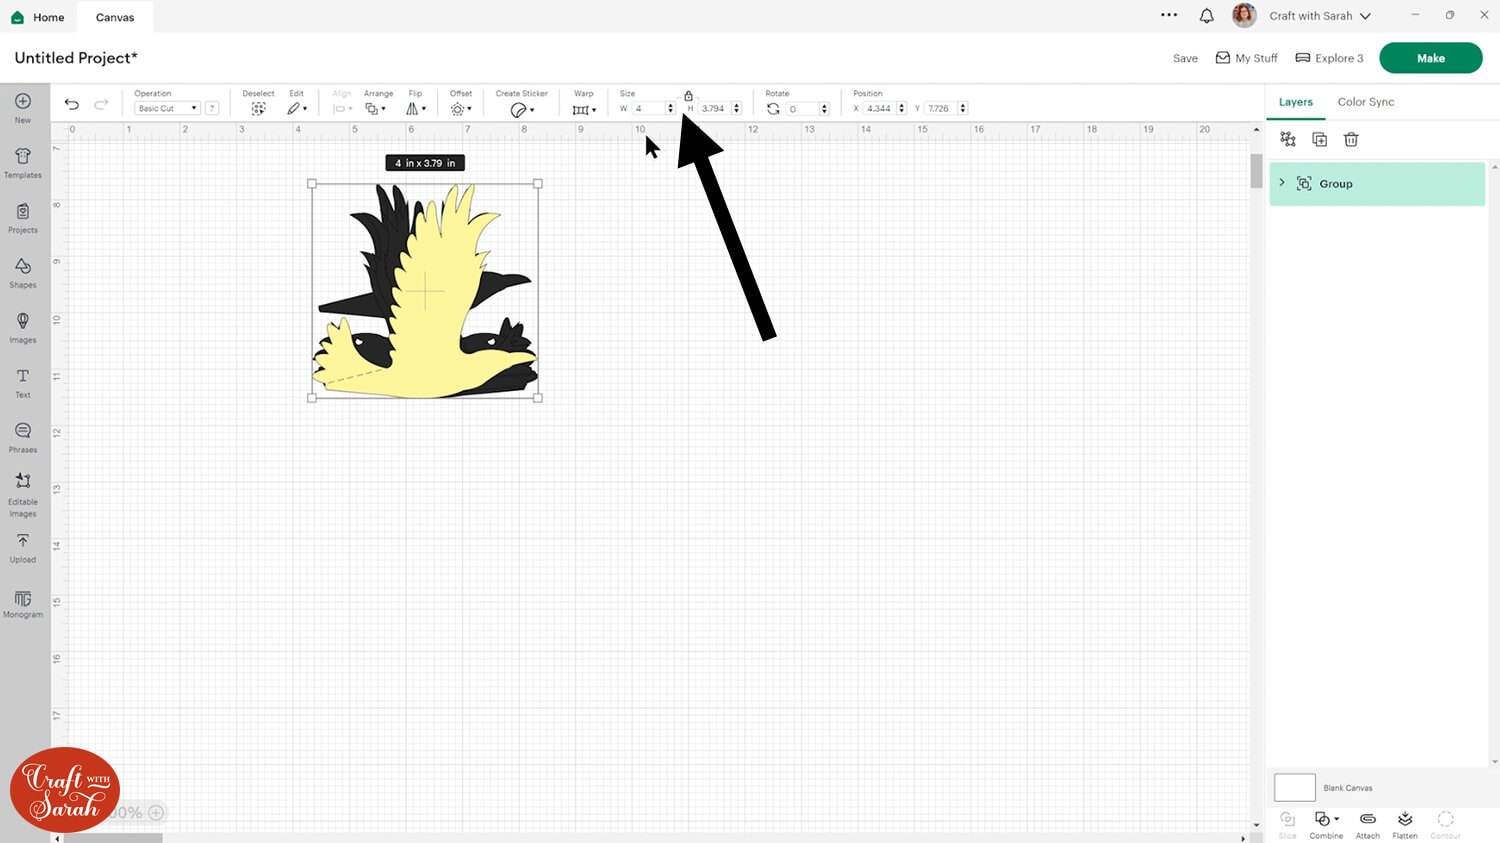This screenshot has height=843, width=1500.
Task: Open the Flip dropdown
Action: click(x=416, y=108)
